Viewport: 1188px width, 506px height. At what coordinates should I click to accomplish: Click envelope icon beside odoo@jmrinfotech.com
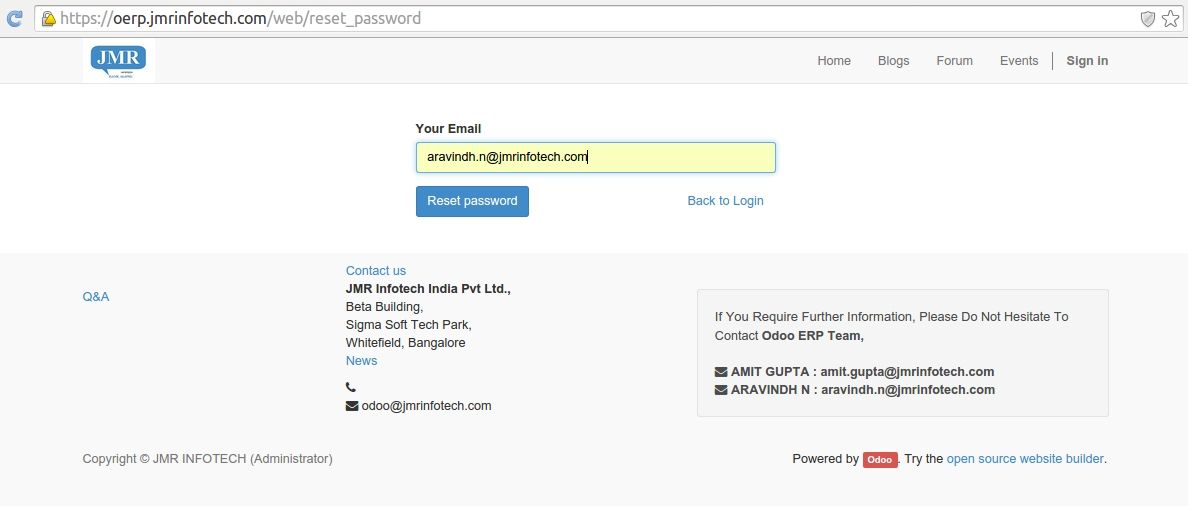coord(352,406)
